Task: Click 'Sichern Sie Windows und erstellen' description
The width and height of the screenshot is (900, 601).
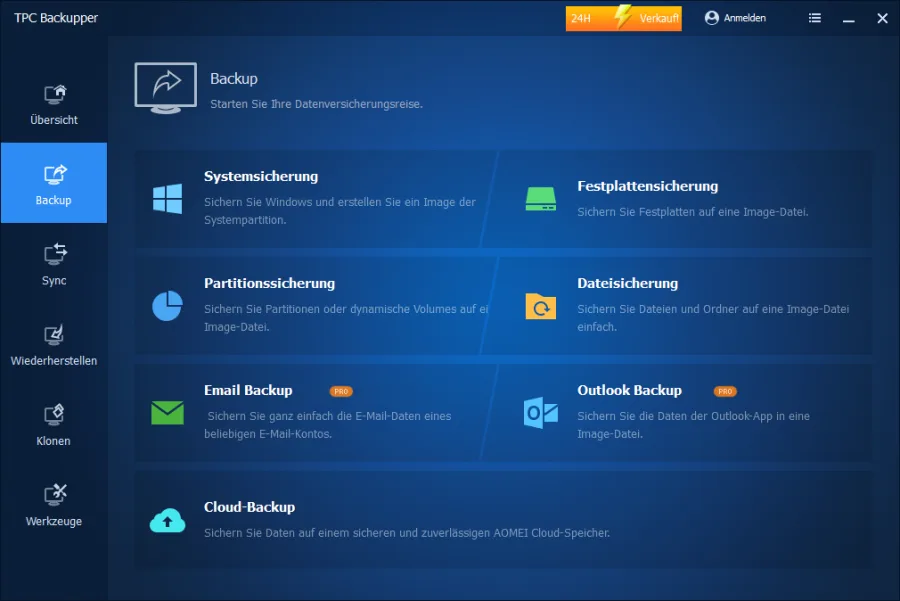Action: pos(340,211)
